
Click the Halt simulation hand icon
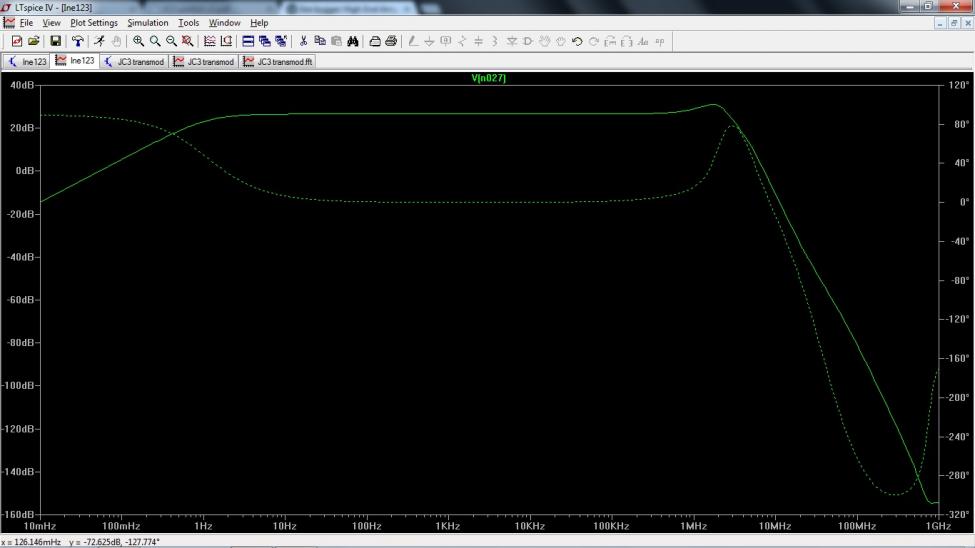[116, 41]
